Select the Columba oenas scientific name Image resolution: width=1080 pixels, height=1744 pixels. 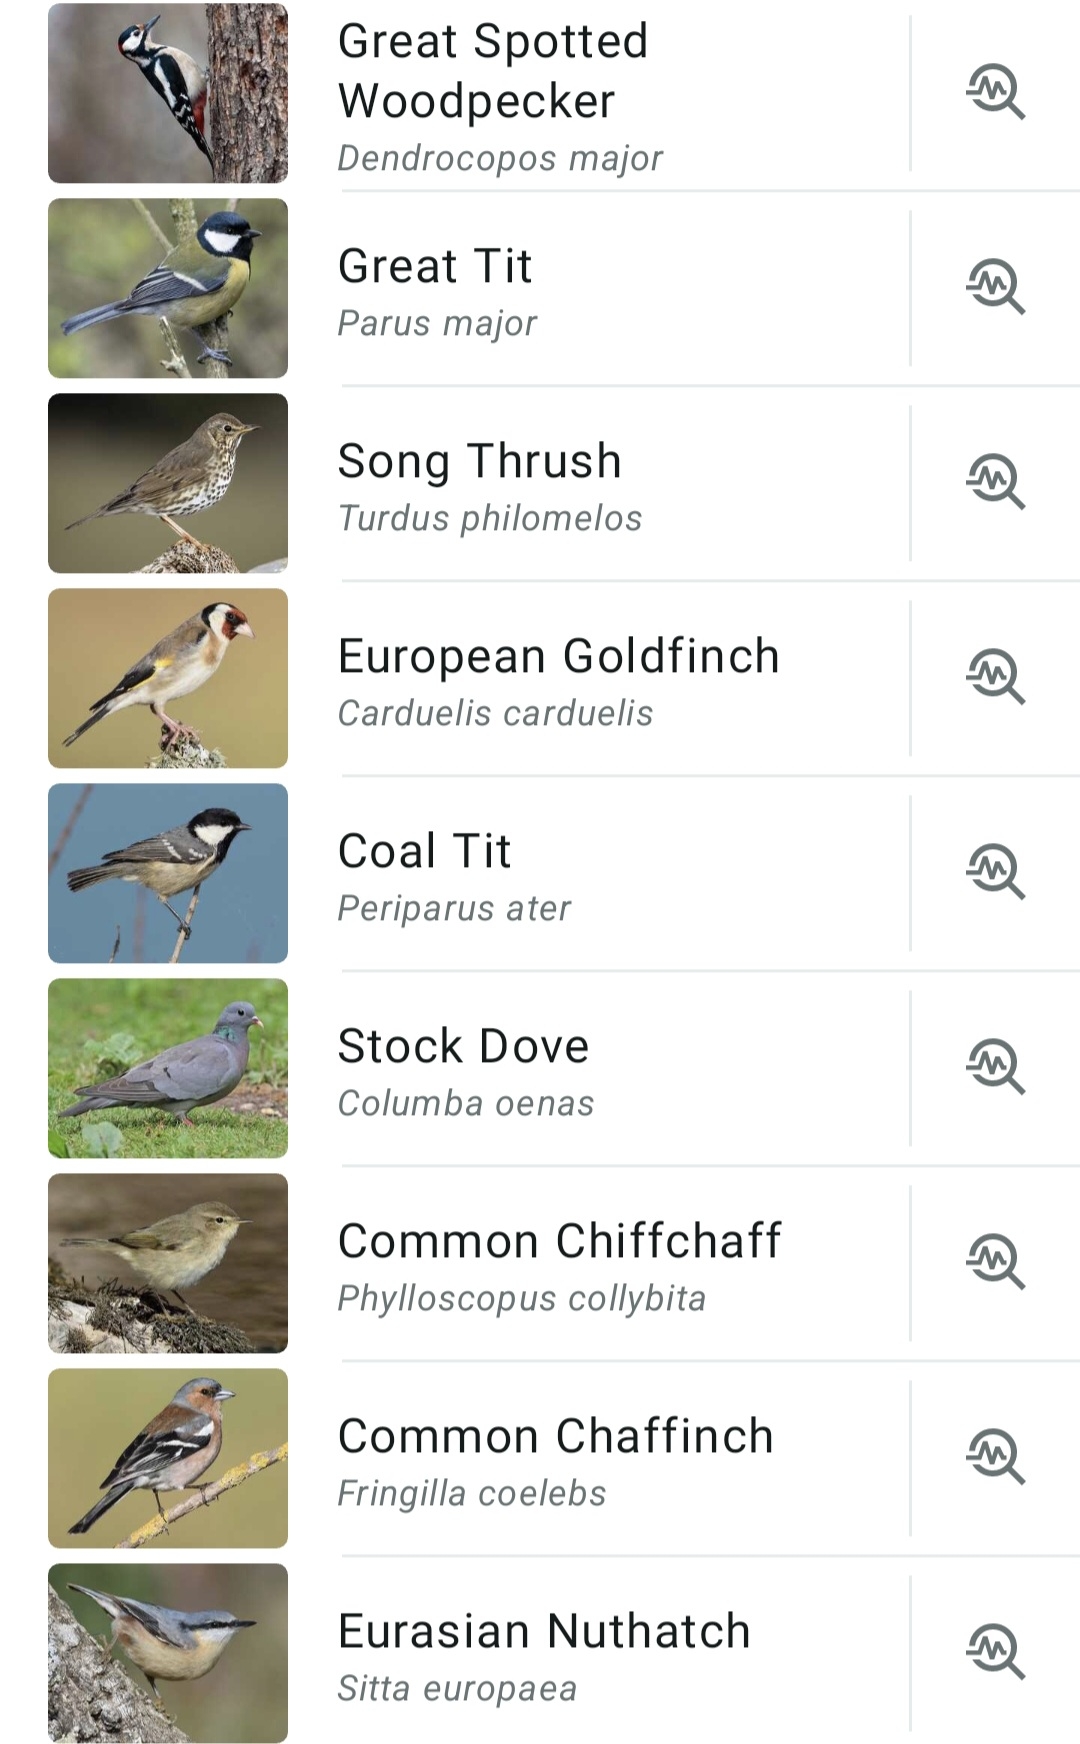pos(466,1103)
